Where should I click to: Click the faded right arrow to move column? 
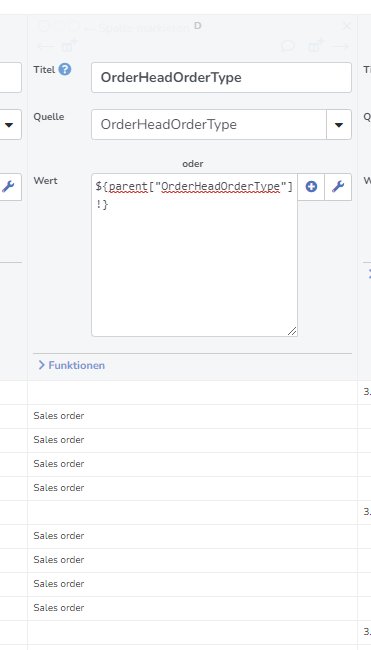[x=340, y=46]
